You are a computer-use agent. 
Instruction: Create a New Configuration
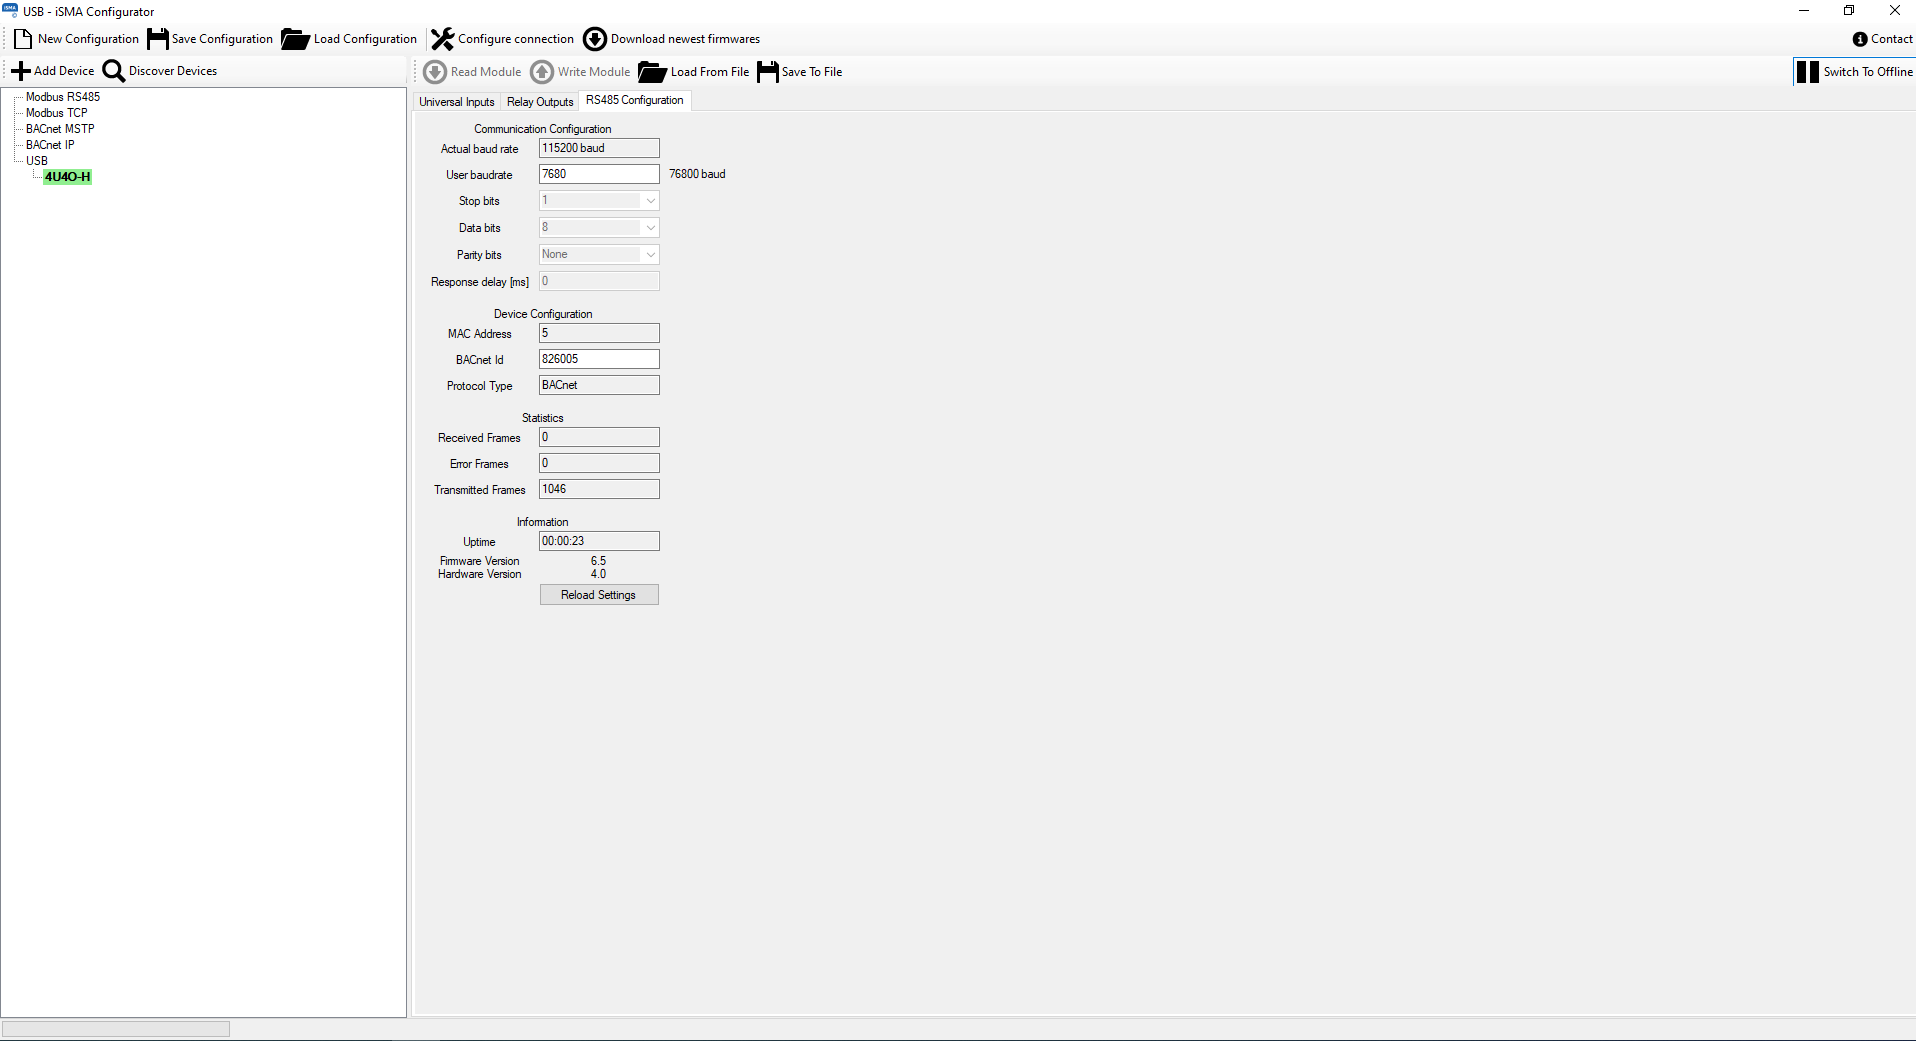point(76,38)
